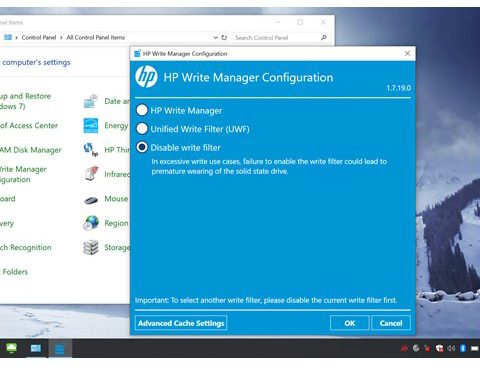Click the 'In excessive write use cases' warning text
Viewport: 480px width, 372px height.
269,166
